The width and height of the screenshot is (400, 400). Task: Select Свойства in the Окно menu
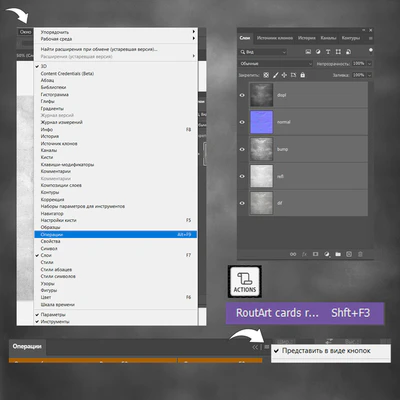point(116,241)
